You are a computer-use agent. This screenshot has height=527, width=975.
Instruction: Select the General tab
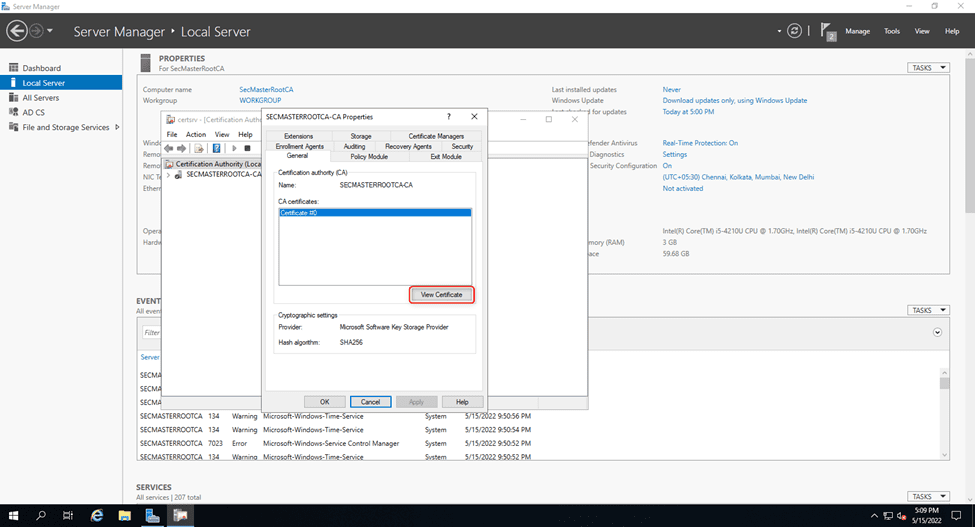coord(297,156)
